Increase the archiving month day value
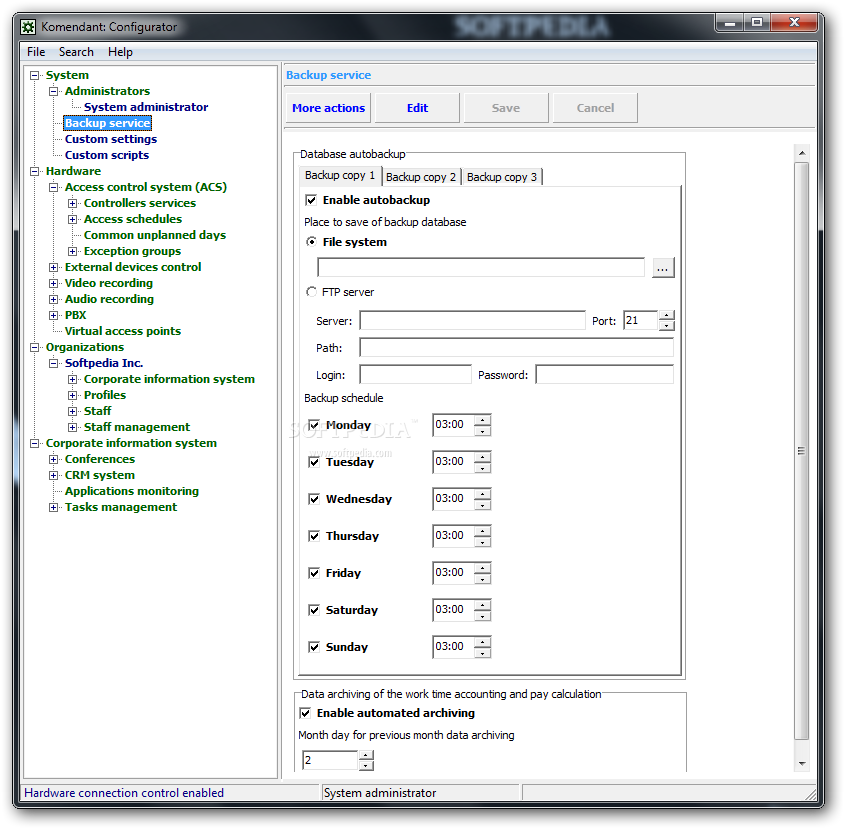This screenshot has width=845, height=829. pos(366,756)
